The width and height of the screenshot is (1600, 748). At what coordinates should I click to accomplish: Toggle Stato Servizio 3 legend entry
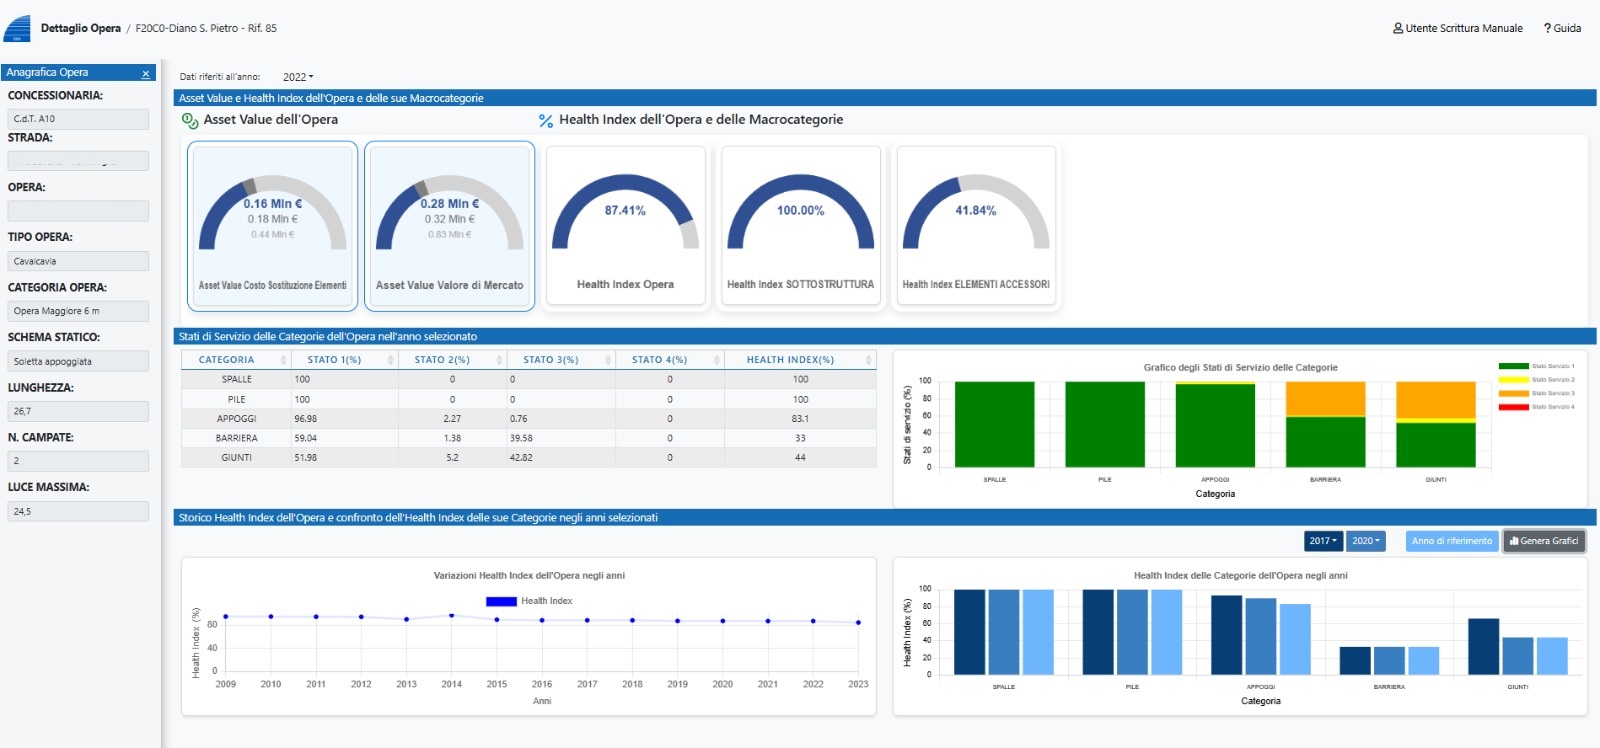coord(1536,393)
